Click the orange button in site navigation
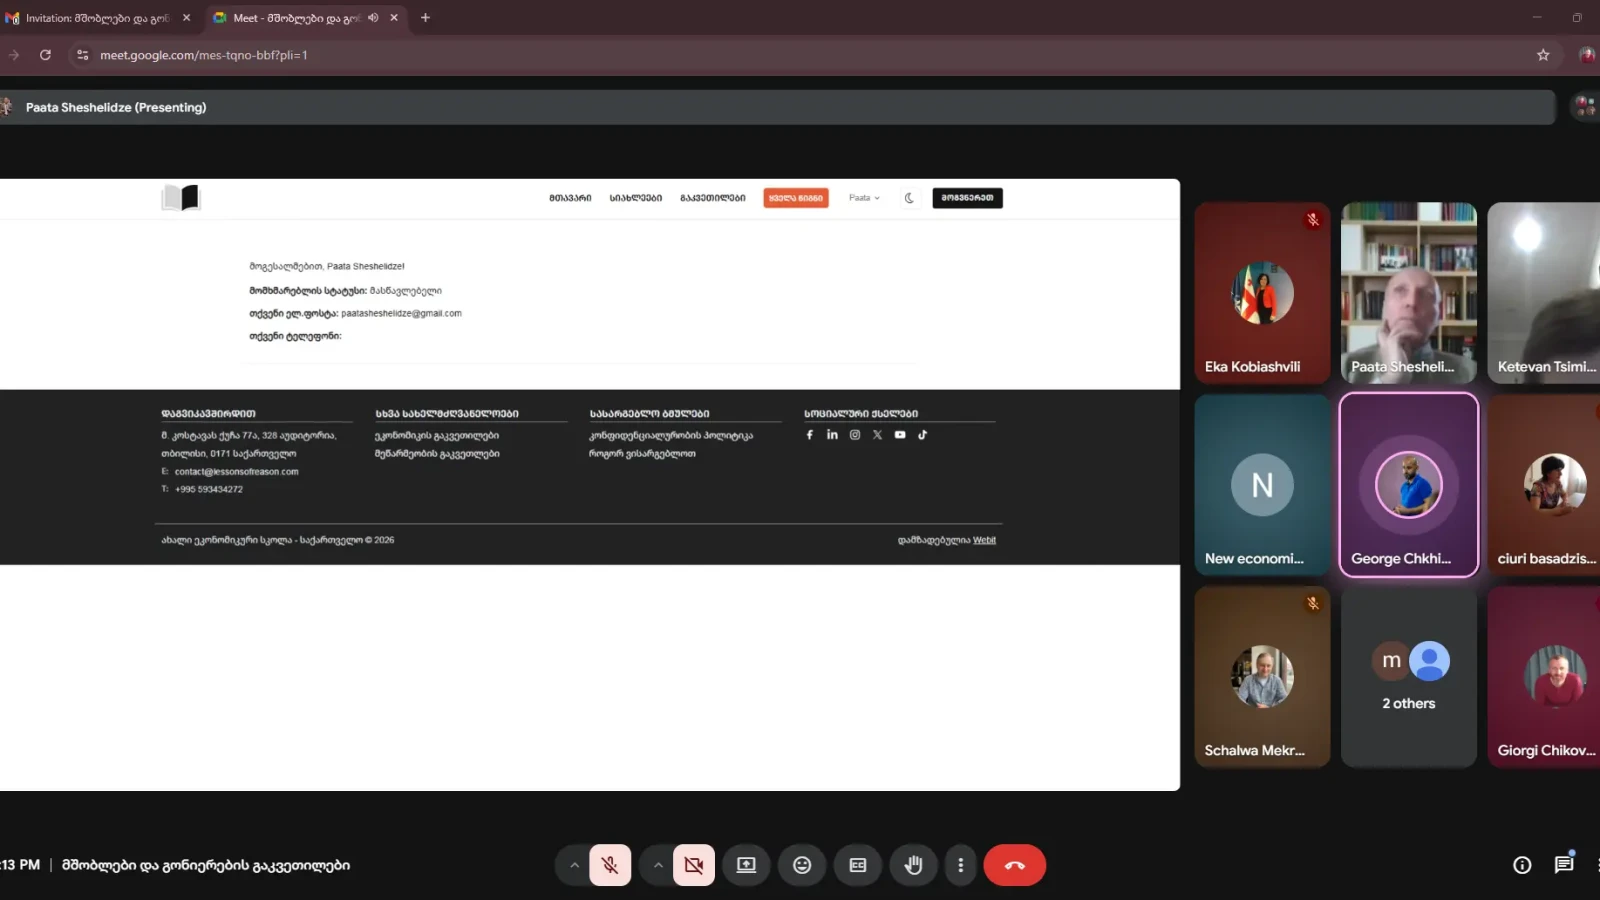This screenshot has height=900, width=1600. (x=796, y=198)
